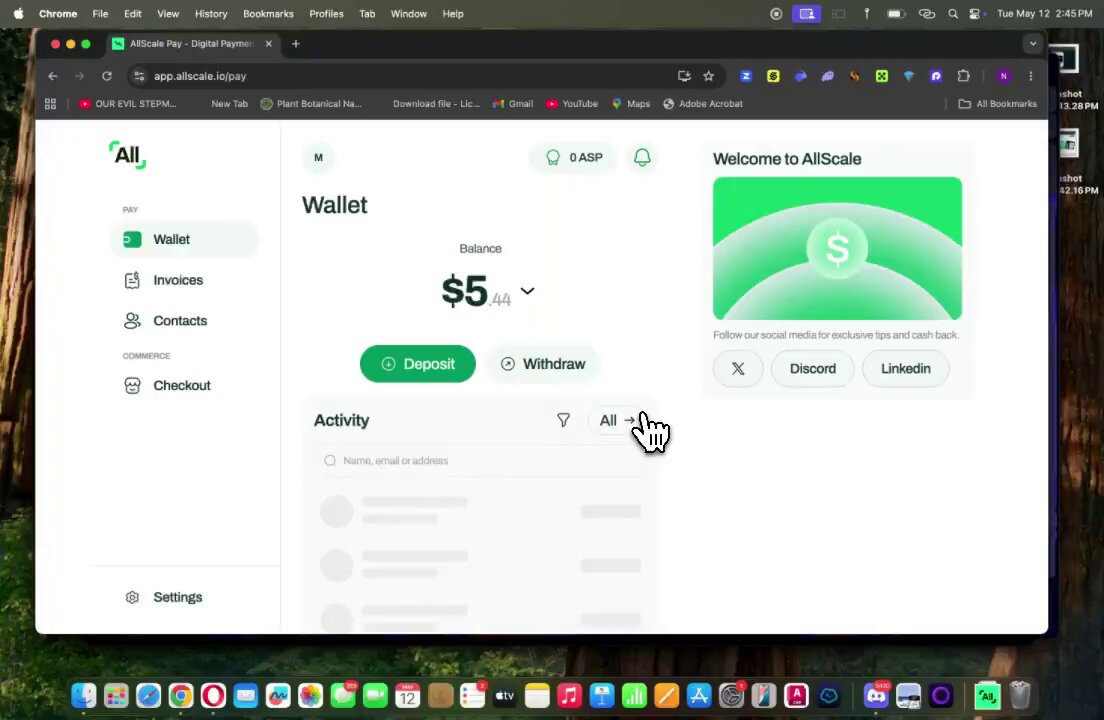Screen dimensions: 1104x720
Task: View the 0 ASP points badge
Action: click(x=573, y=157)
